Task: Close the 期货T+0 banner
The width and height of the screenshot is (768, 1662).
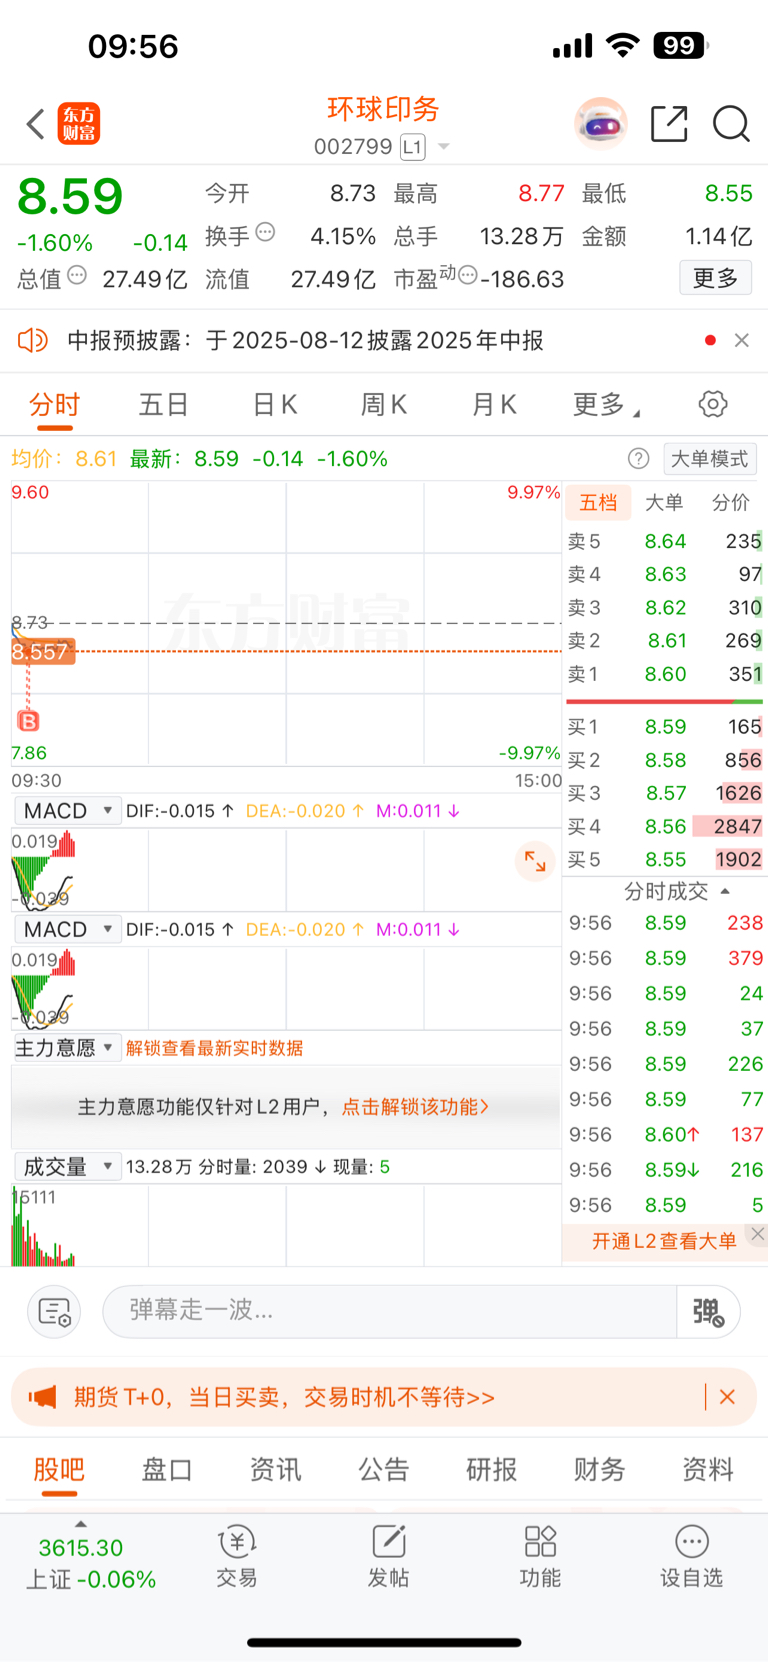Action: 728,1397
